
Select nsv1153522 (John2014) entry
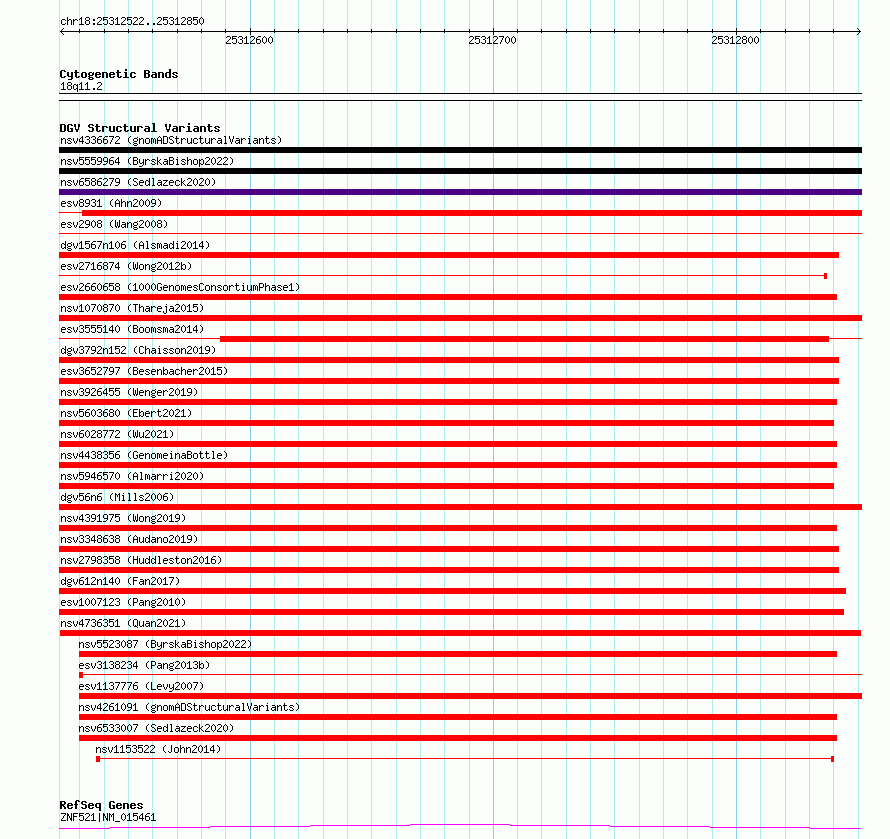pyautogui.click(x=158, y=749)
